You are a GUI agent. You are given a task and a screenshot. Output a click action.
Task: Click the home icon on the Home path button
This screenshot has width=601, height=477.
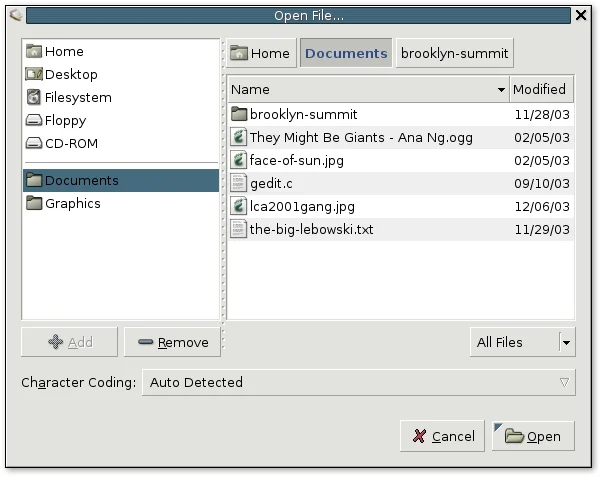[x=239, y=53]
